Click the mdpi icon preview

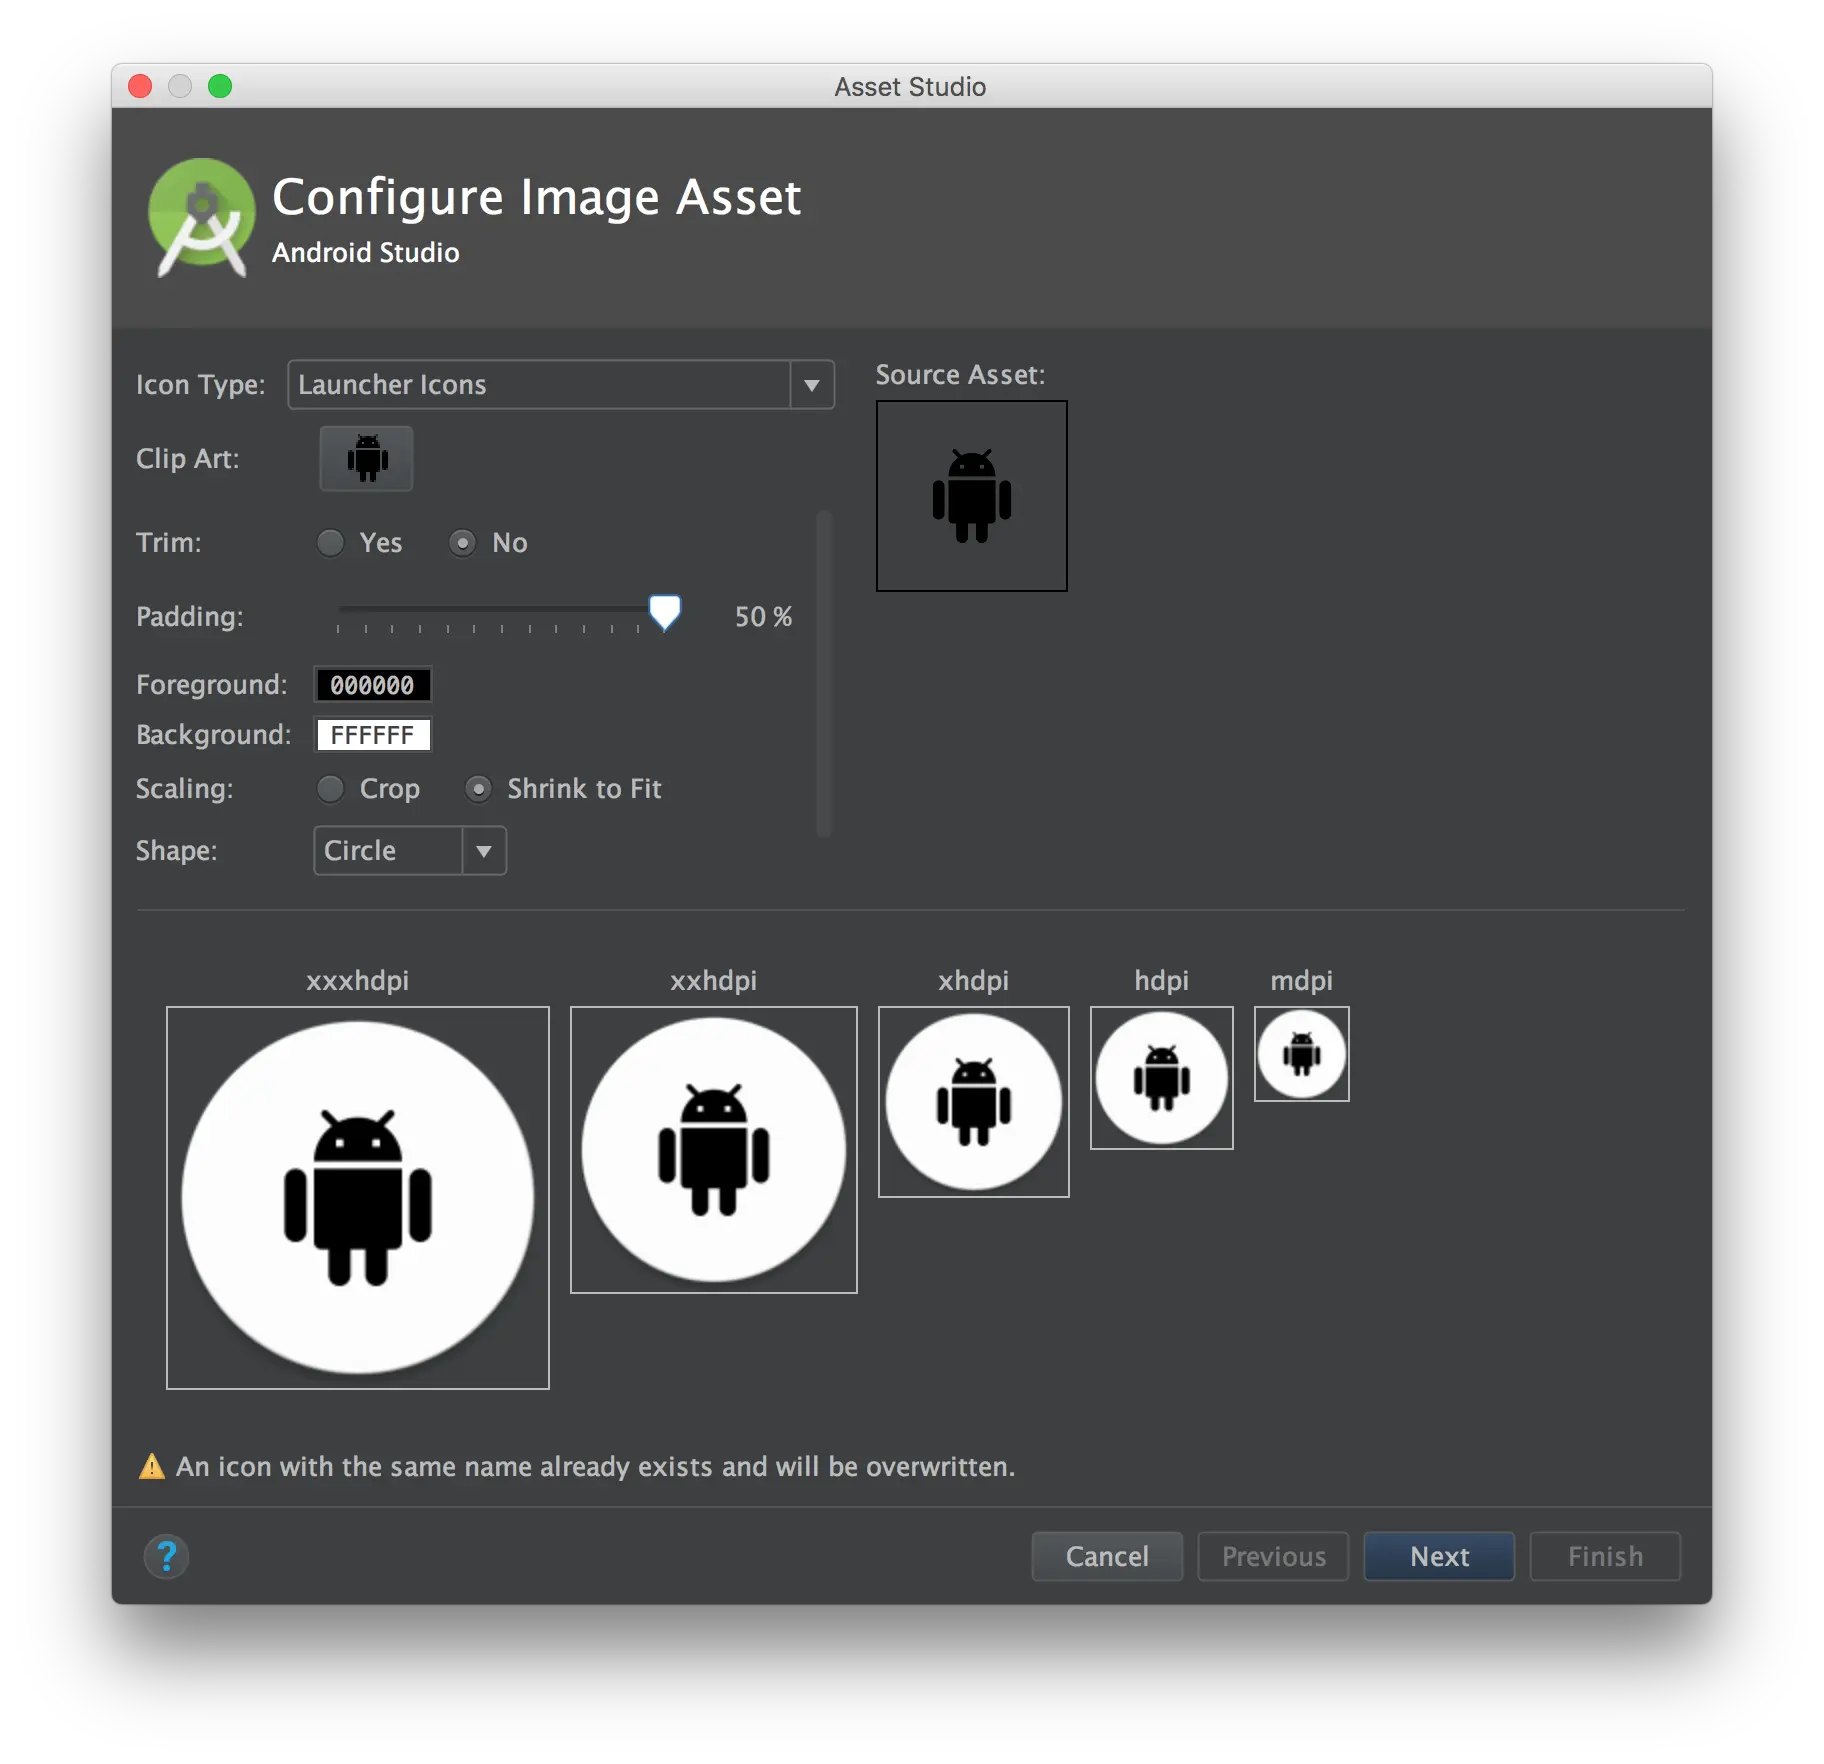coord(1302,1054)
